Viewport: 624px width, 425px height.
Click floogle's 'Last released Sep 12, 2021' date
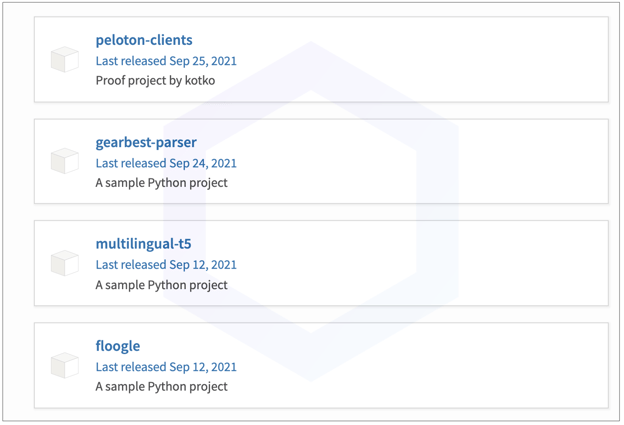[x=166, y=367]
